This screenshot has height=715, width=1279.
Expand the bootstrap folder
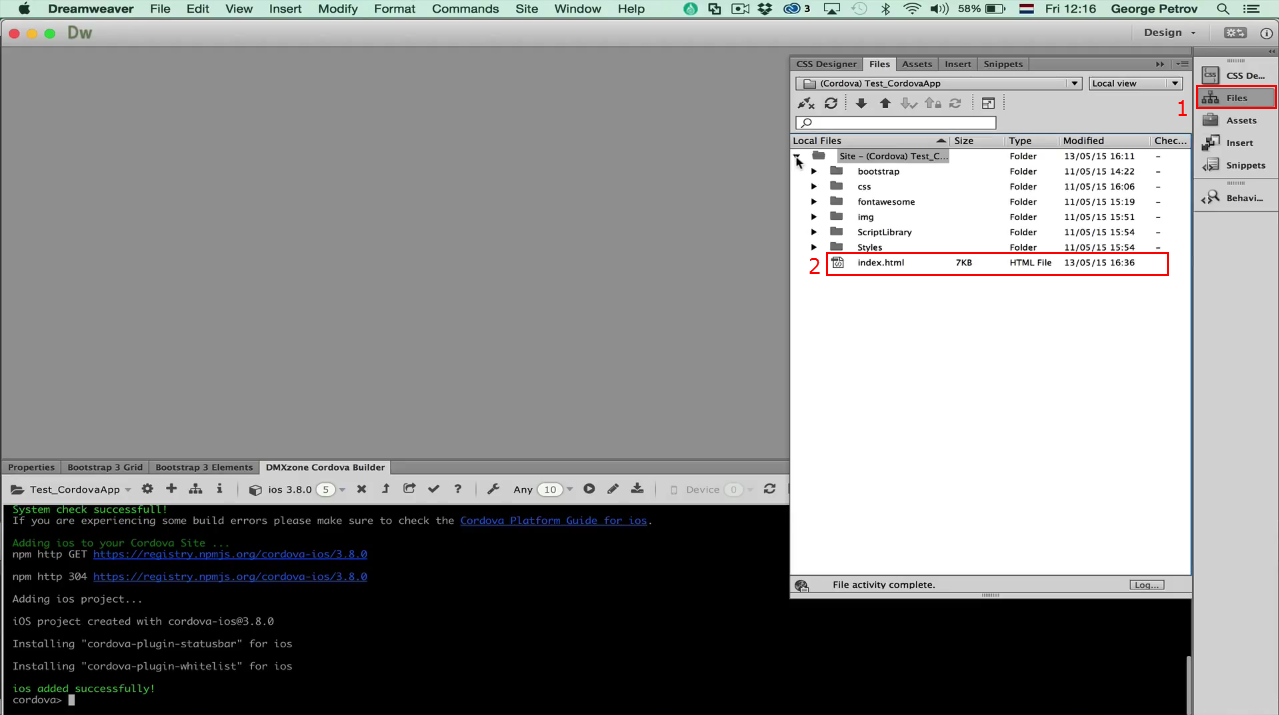[814, 171]
